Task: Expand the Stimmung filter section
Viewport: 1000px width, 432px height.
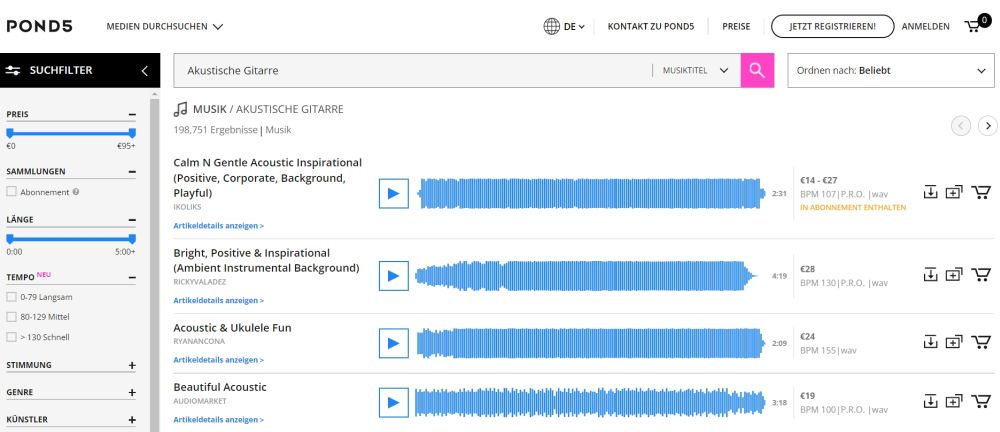Action: click(132, 366)
